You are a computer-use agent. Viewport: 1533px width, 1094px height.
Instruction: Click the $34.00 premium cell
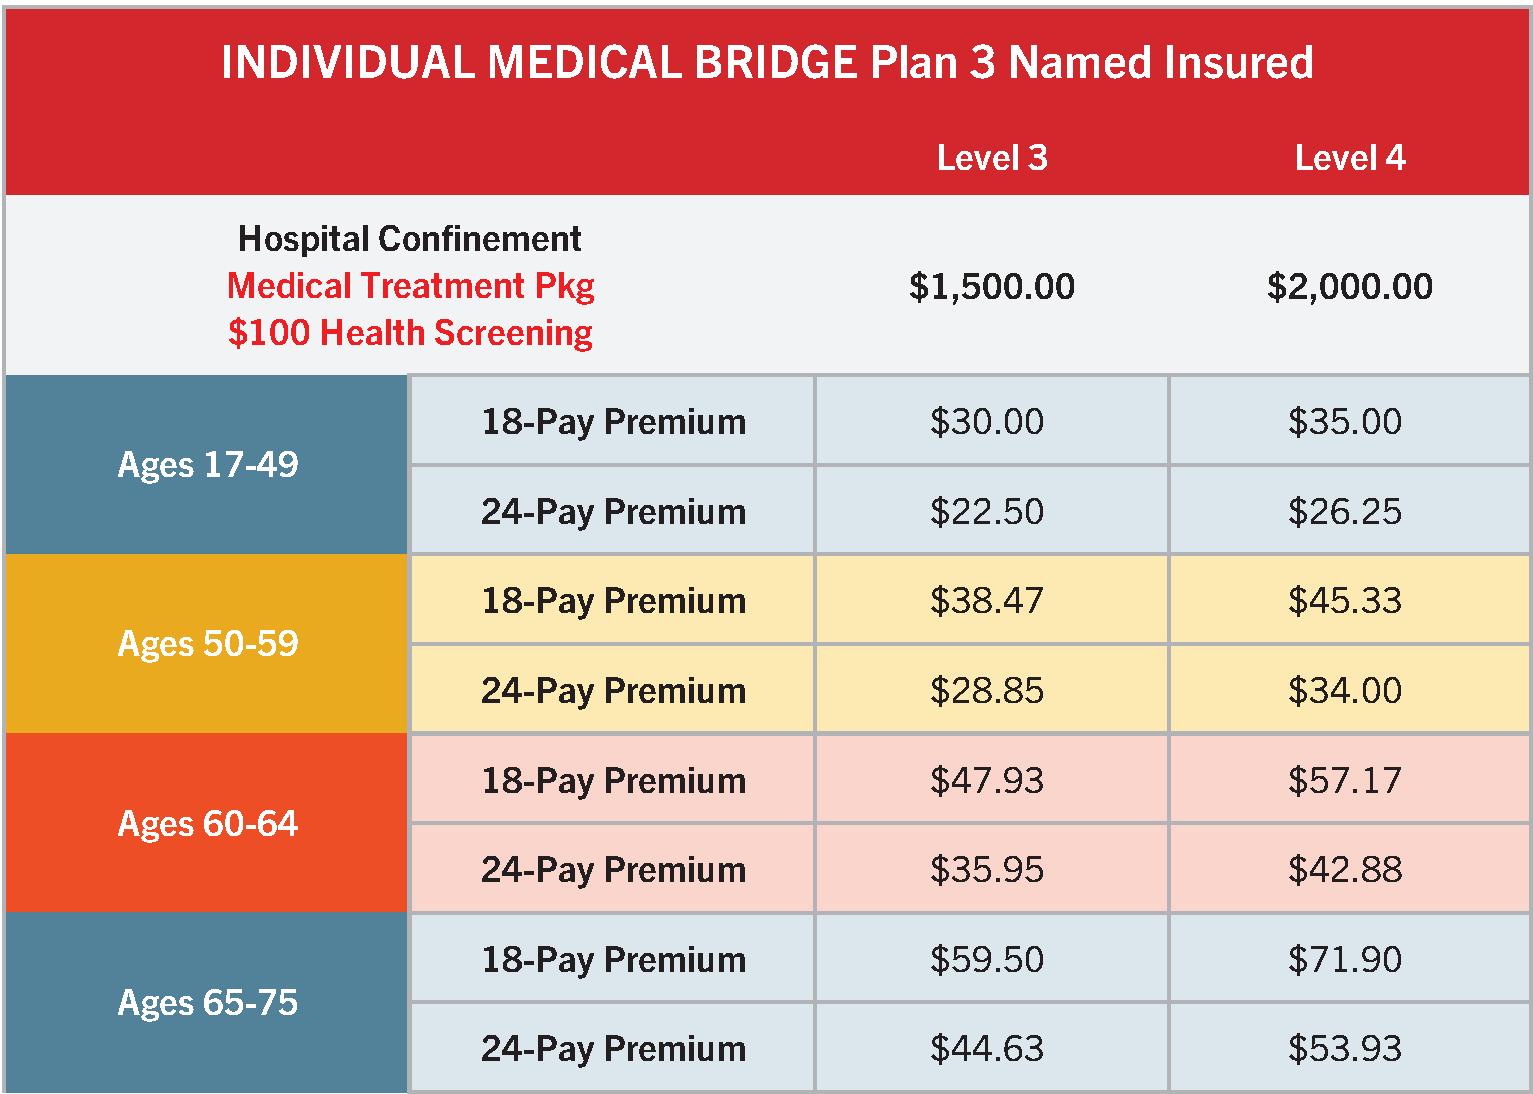pyautogui.click(x=1345, y=691)
